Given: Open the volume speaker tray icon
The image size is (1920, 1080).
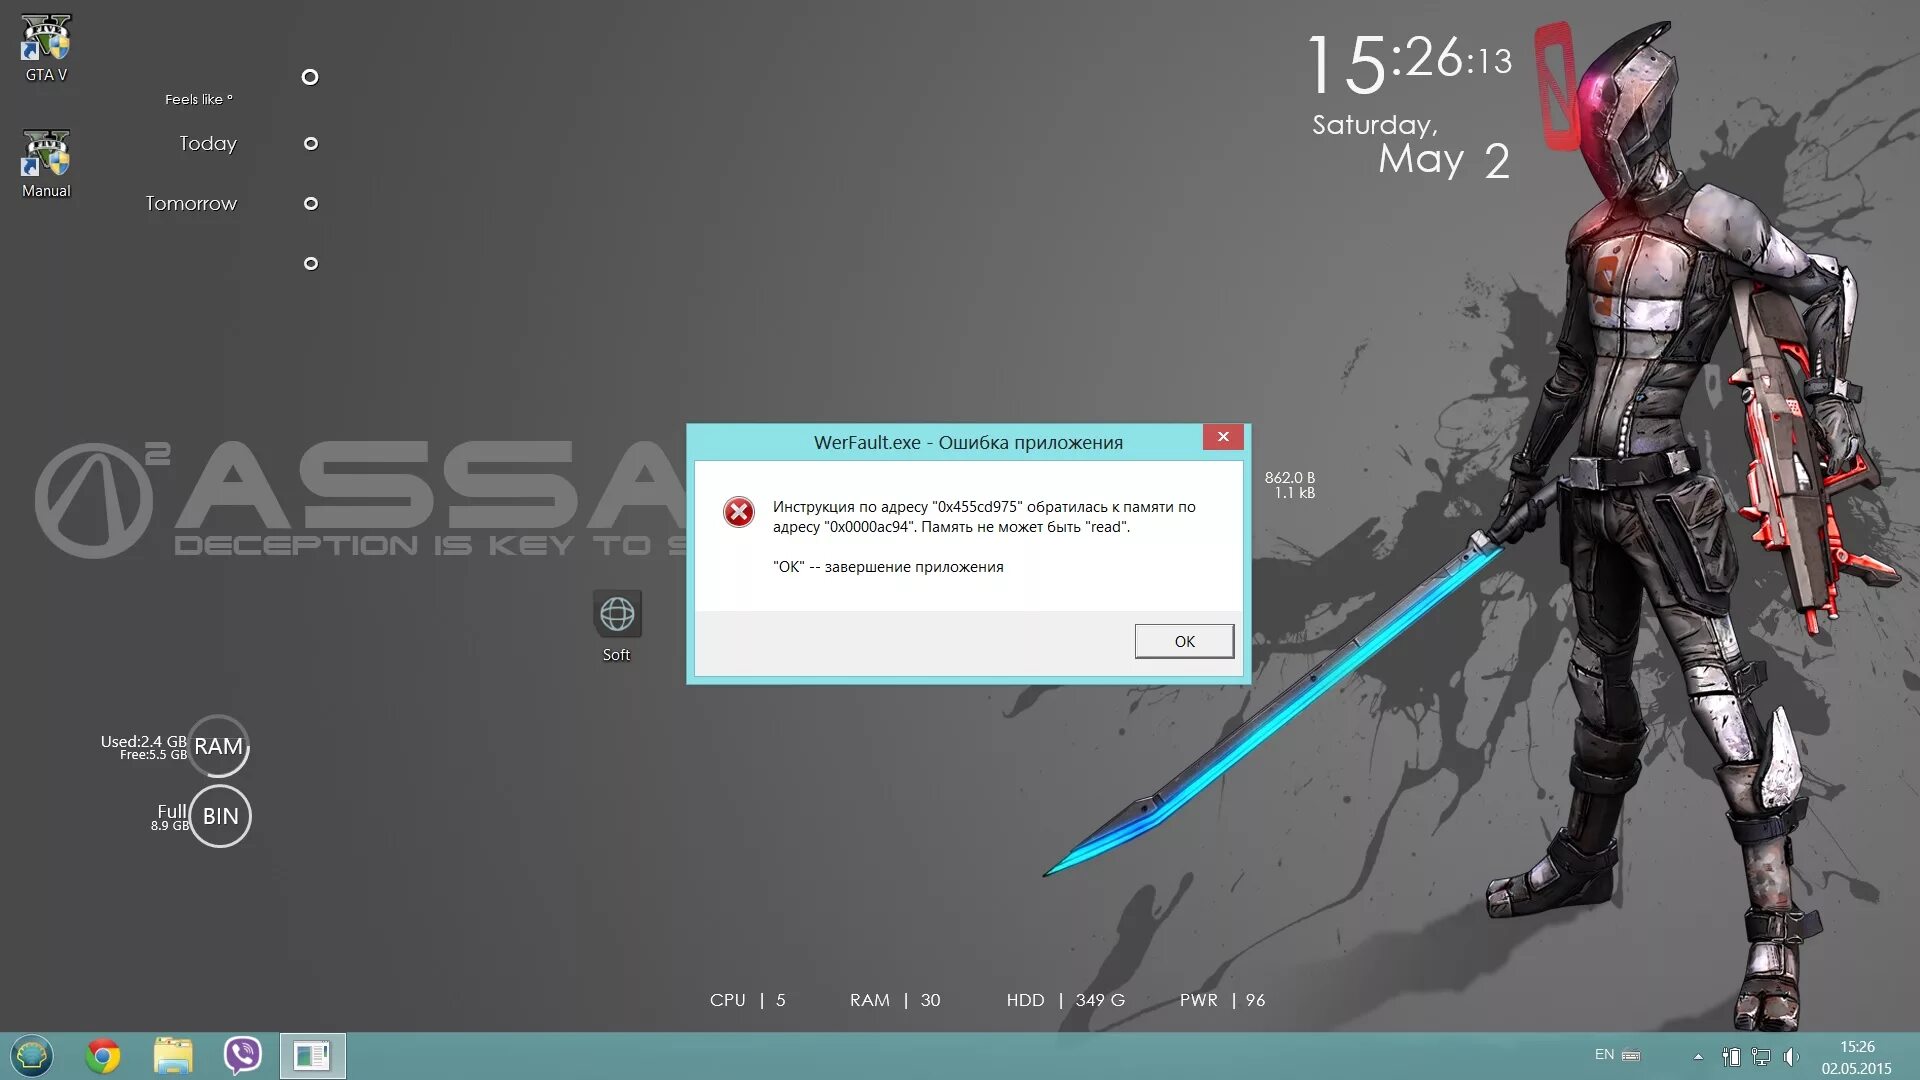Looking at the screenshot, I should 1790,1057.
